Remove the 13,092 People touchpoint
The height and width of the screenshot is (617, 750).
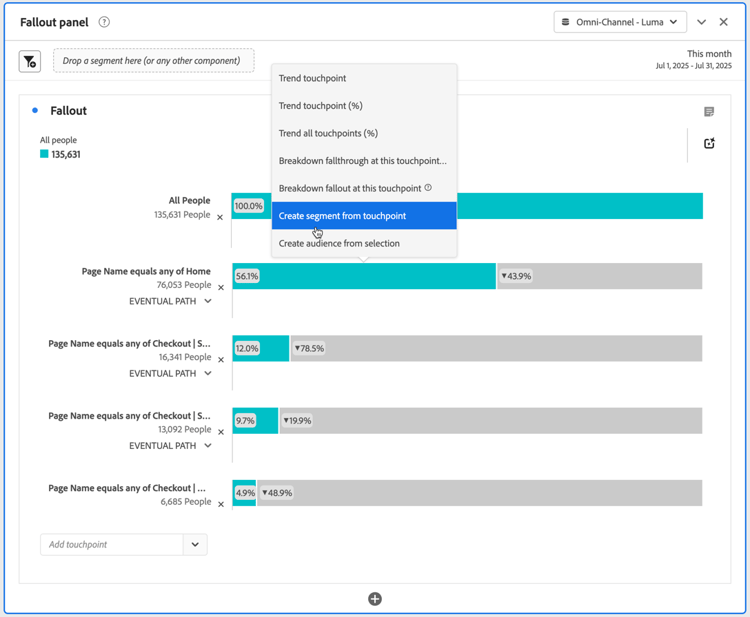221,432
